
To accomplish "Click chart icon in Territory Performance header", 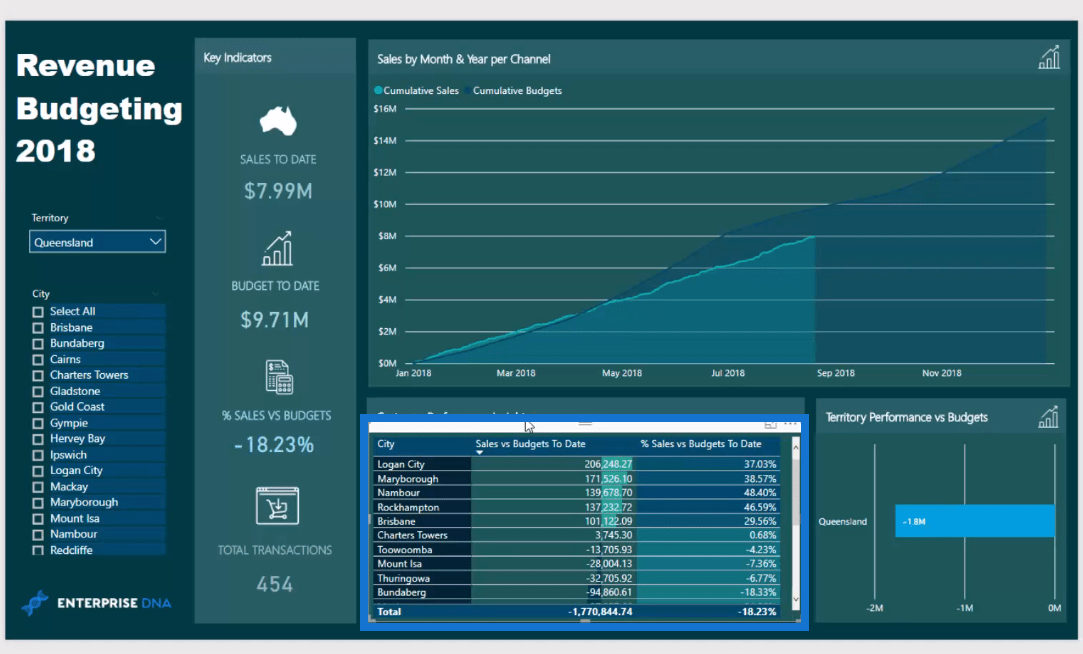I will 1048,416.
